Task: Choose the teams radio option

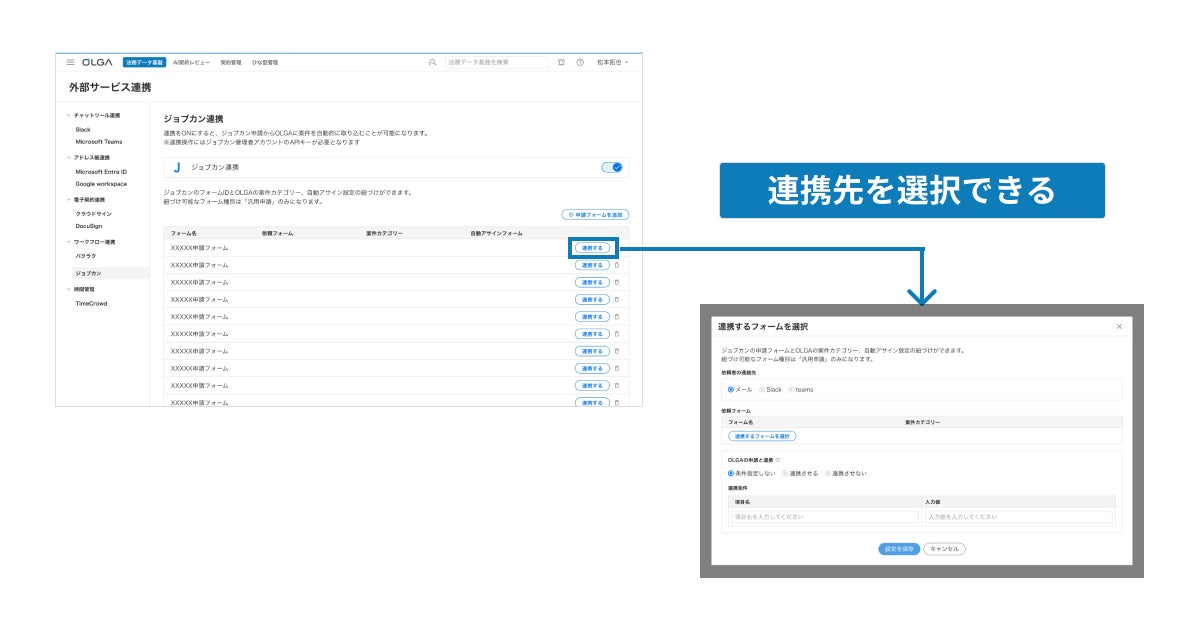Action: (x=801, y=390)
